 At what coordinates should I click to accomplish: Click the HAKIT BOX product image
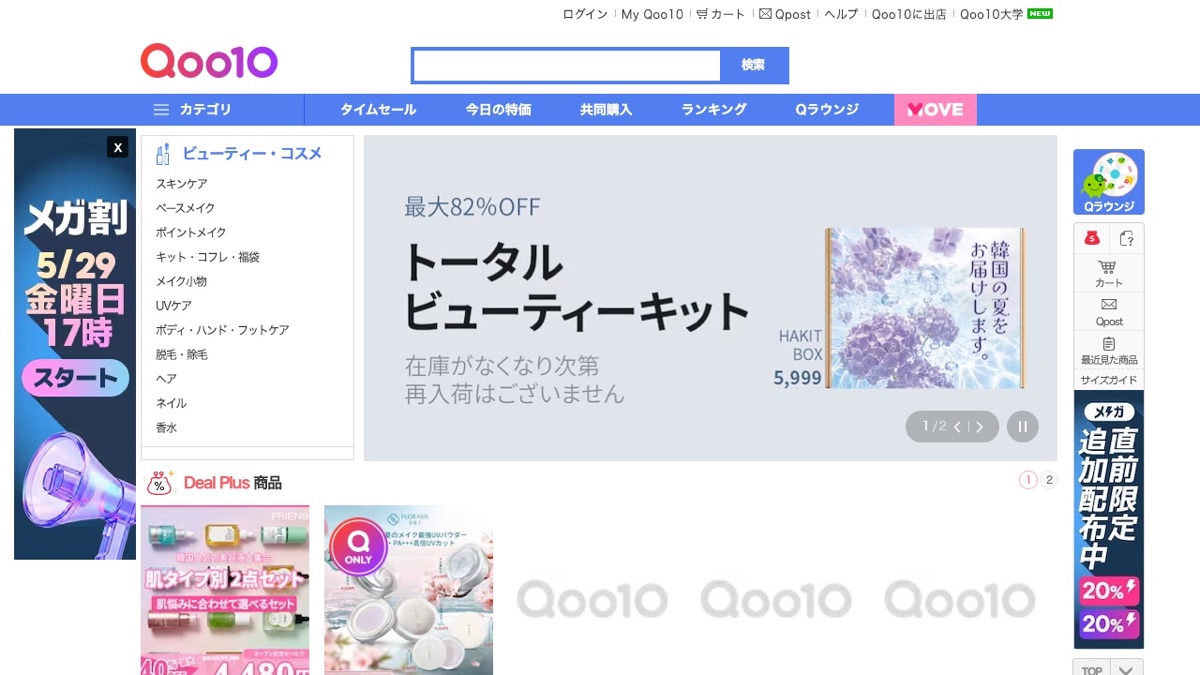(x=925, y=308)
